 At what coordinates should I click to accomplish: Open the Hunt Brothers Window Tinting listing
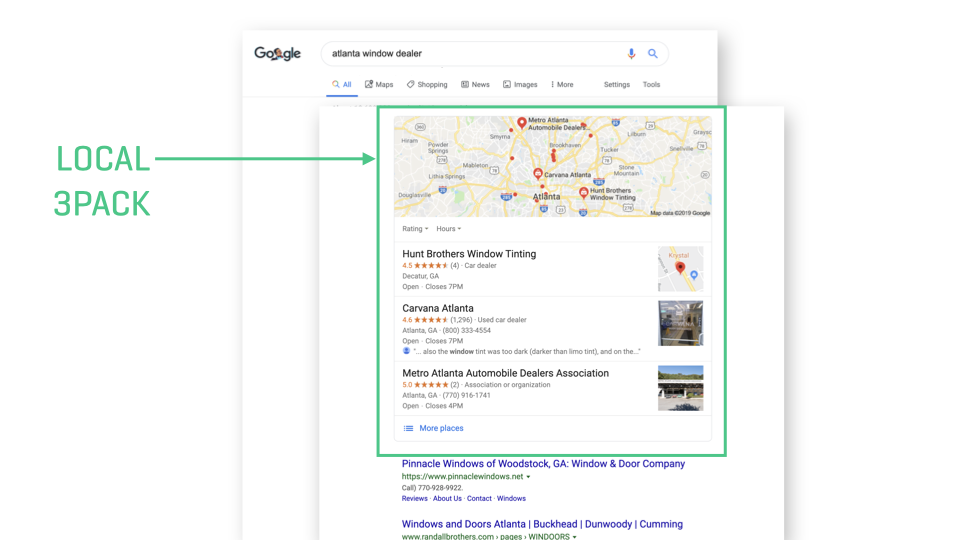coord(469,254)
